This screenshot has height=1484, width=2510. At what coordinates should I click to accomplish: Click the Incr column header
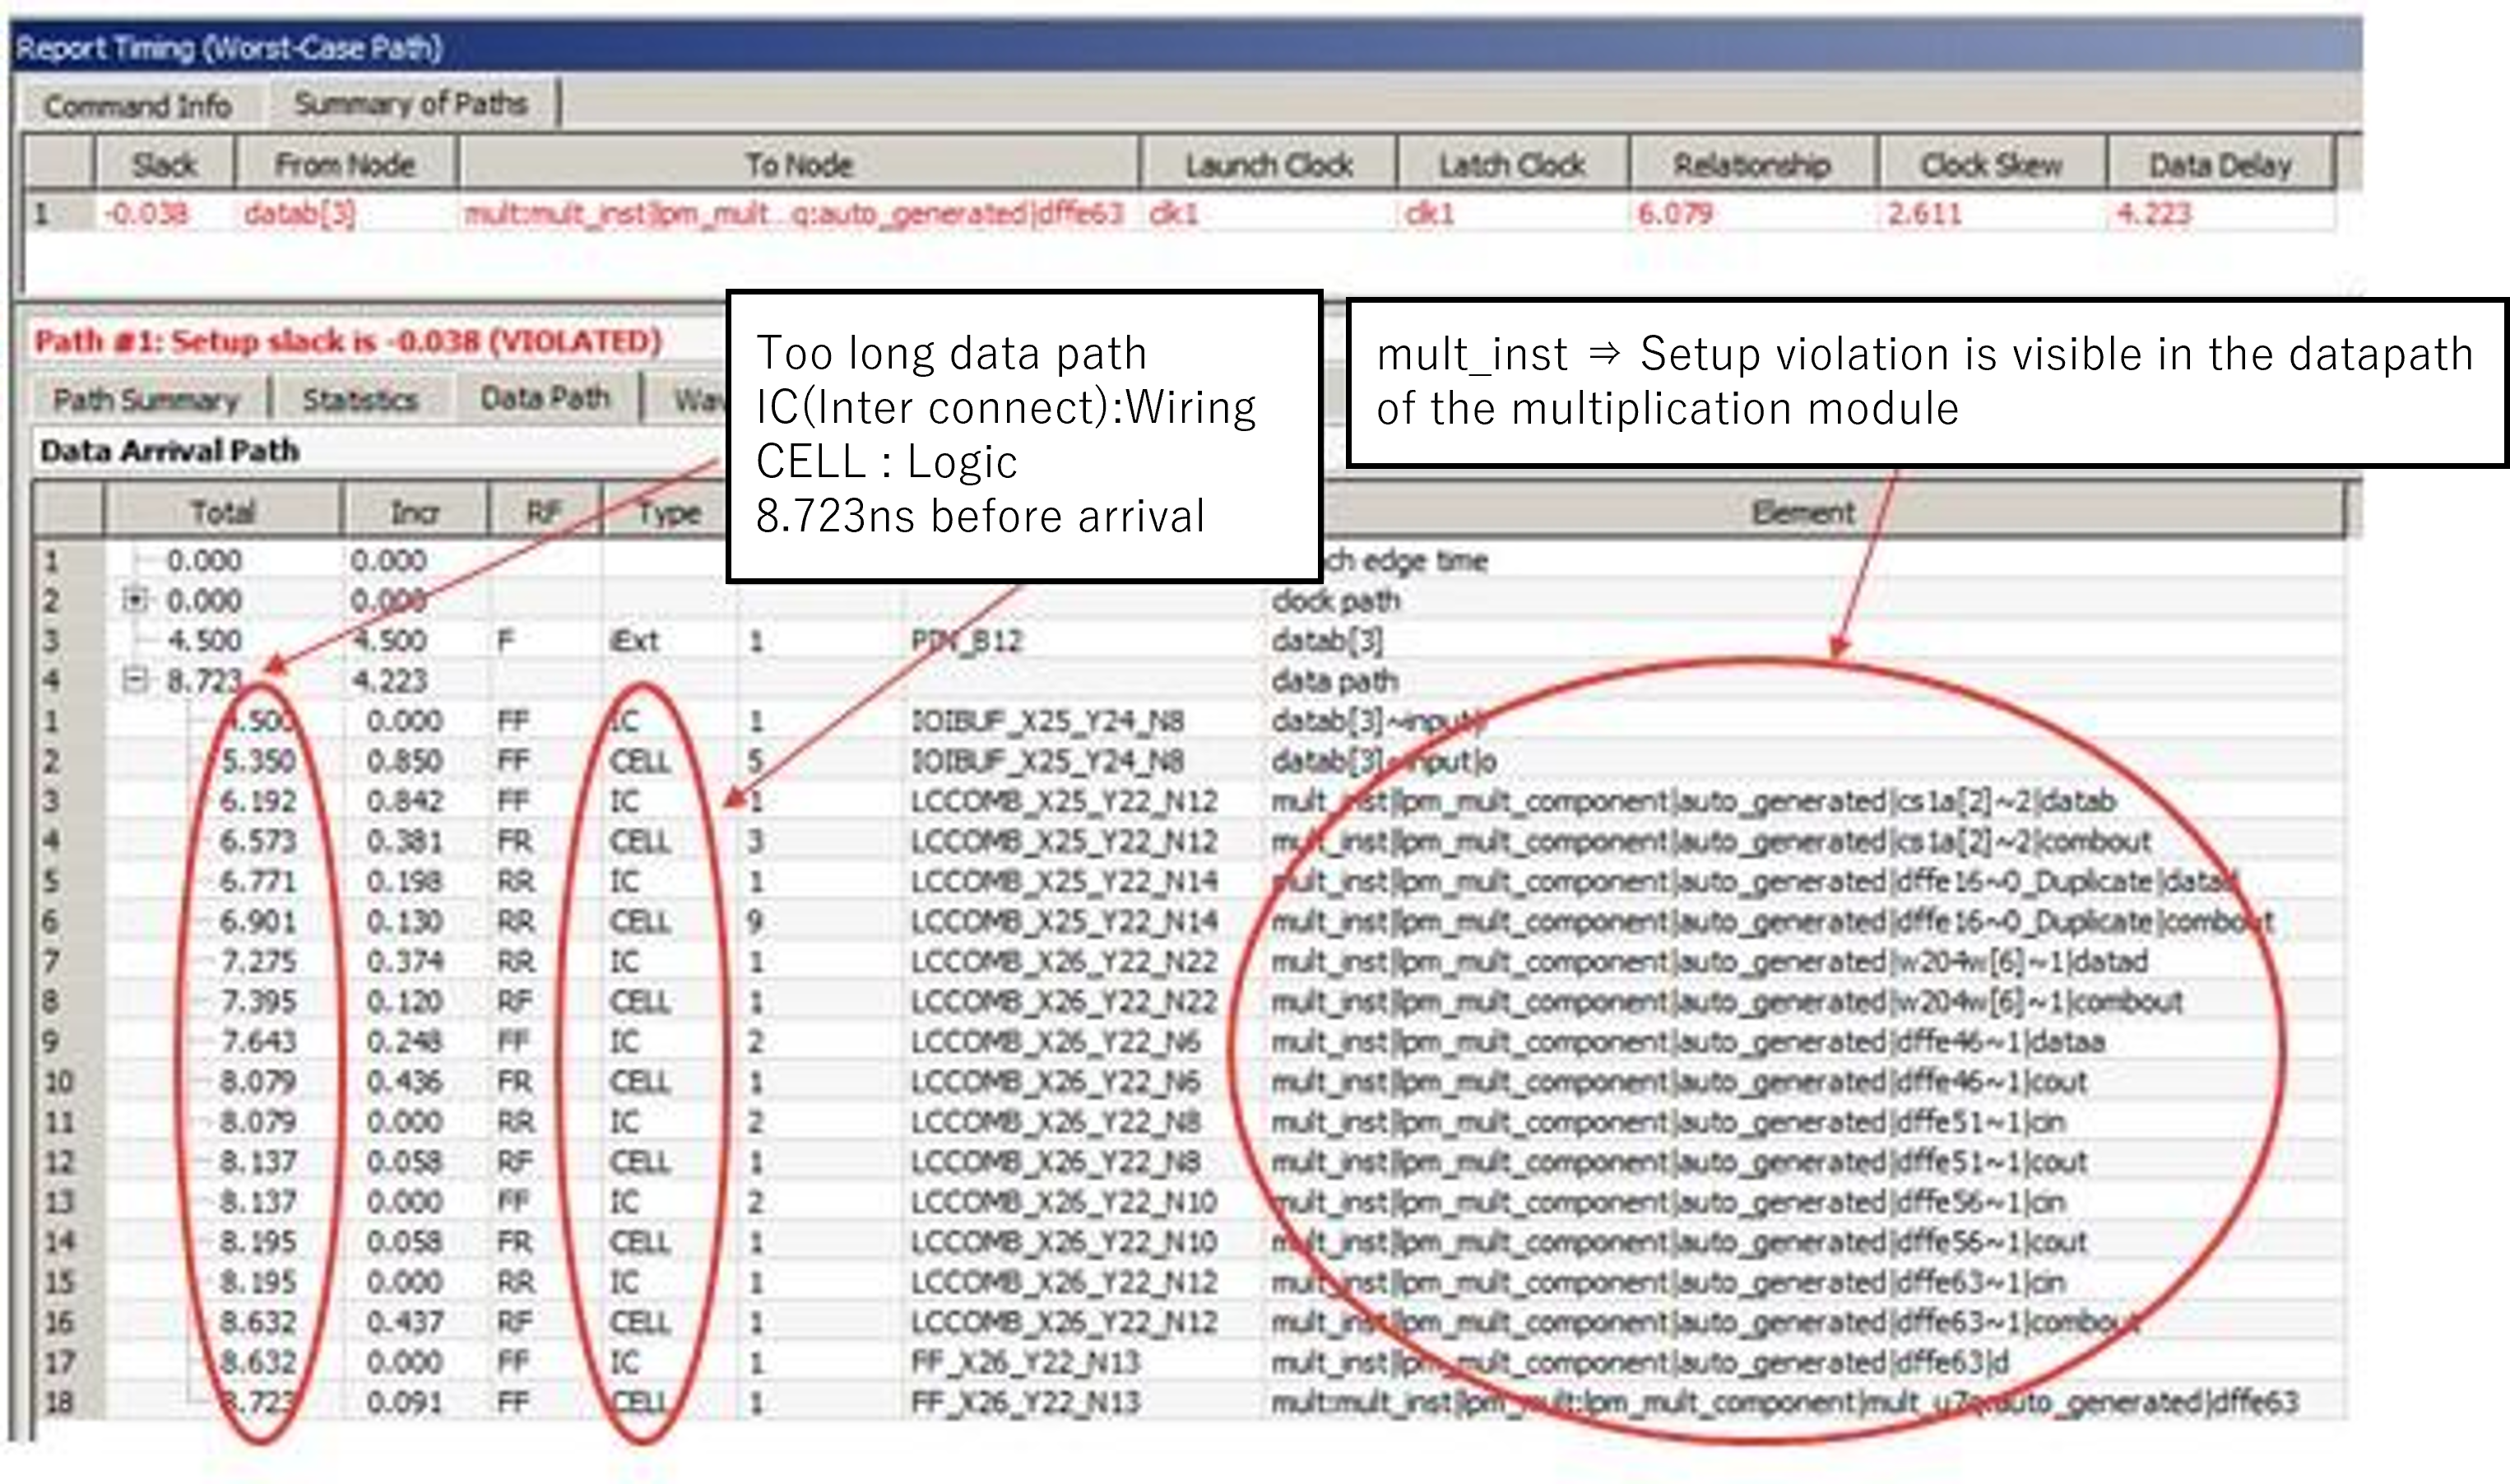coord(414,512)
